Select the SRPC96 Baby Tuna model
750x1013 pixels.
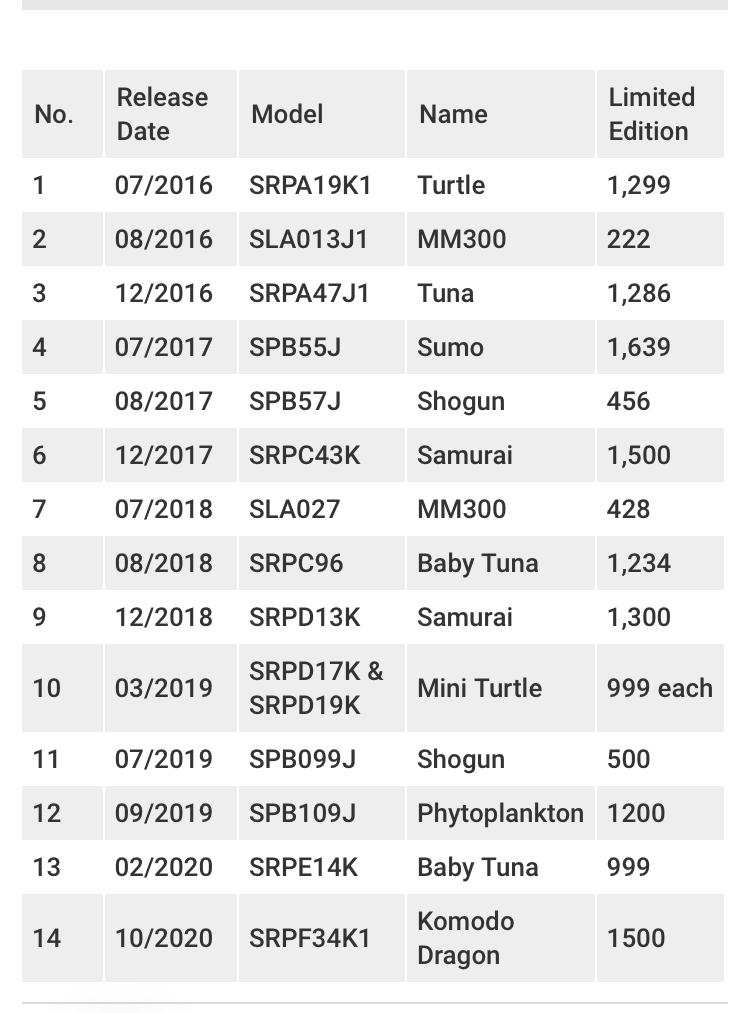(296, 563)
